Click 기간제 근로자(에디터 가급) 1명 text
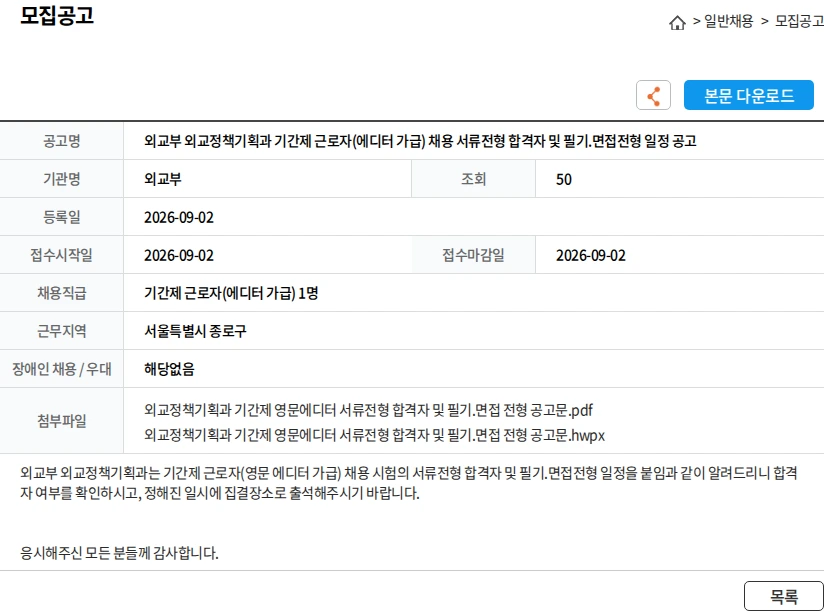 point(231,293)
